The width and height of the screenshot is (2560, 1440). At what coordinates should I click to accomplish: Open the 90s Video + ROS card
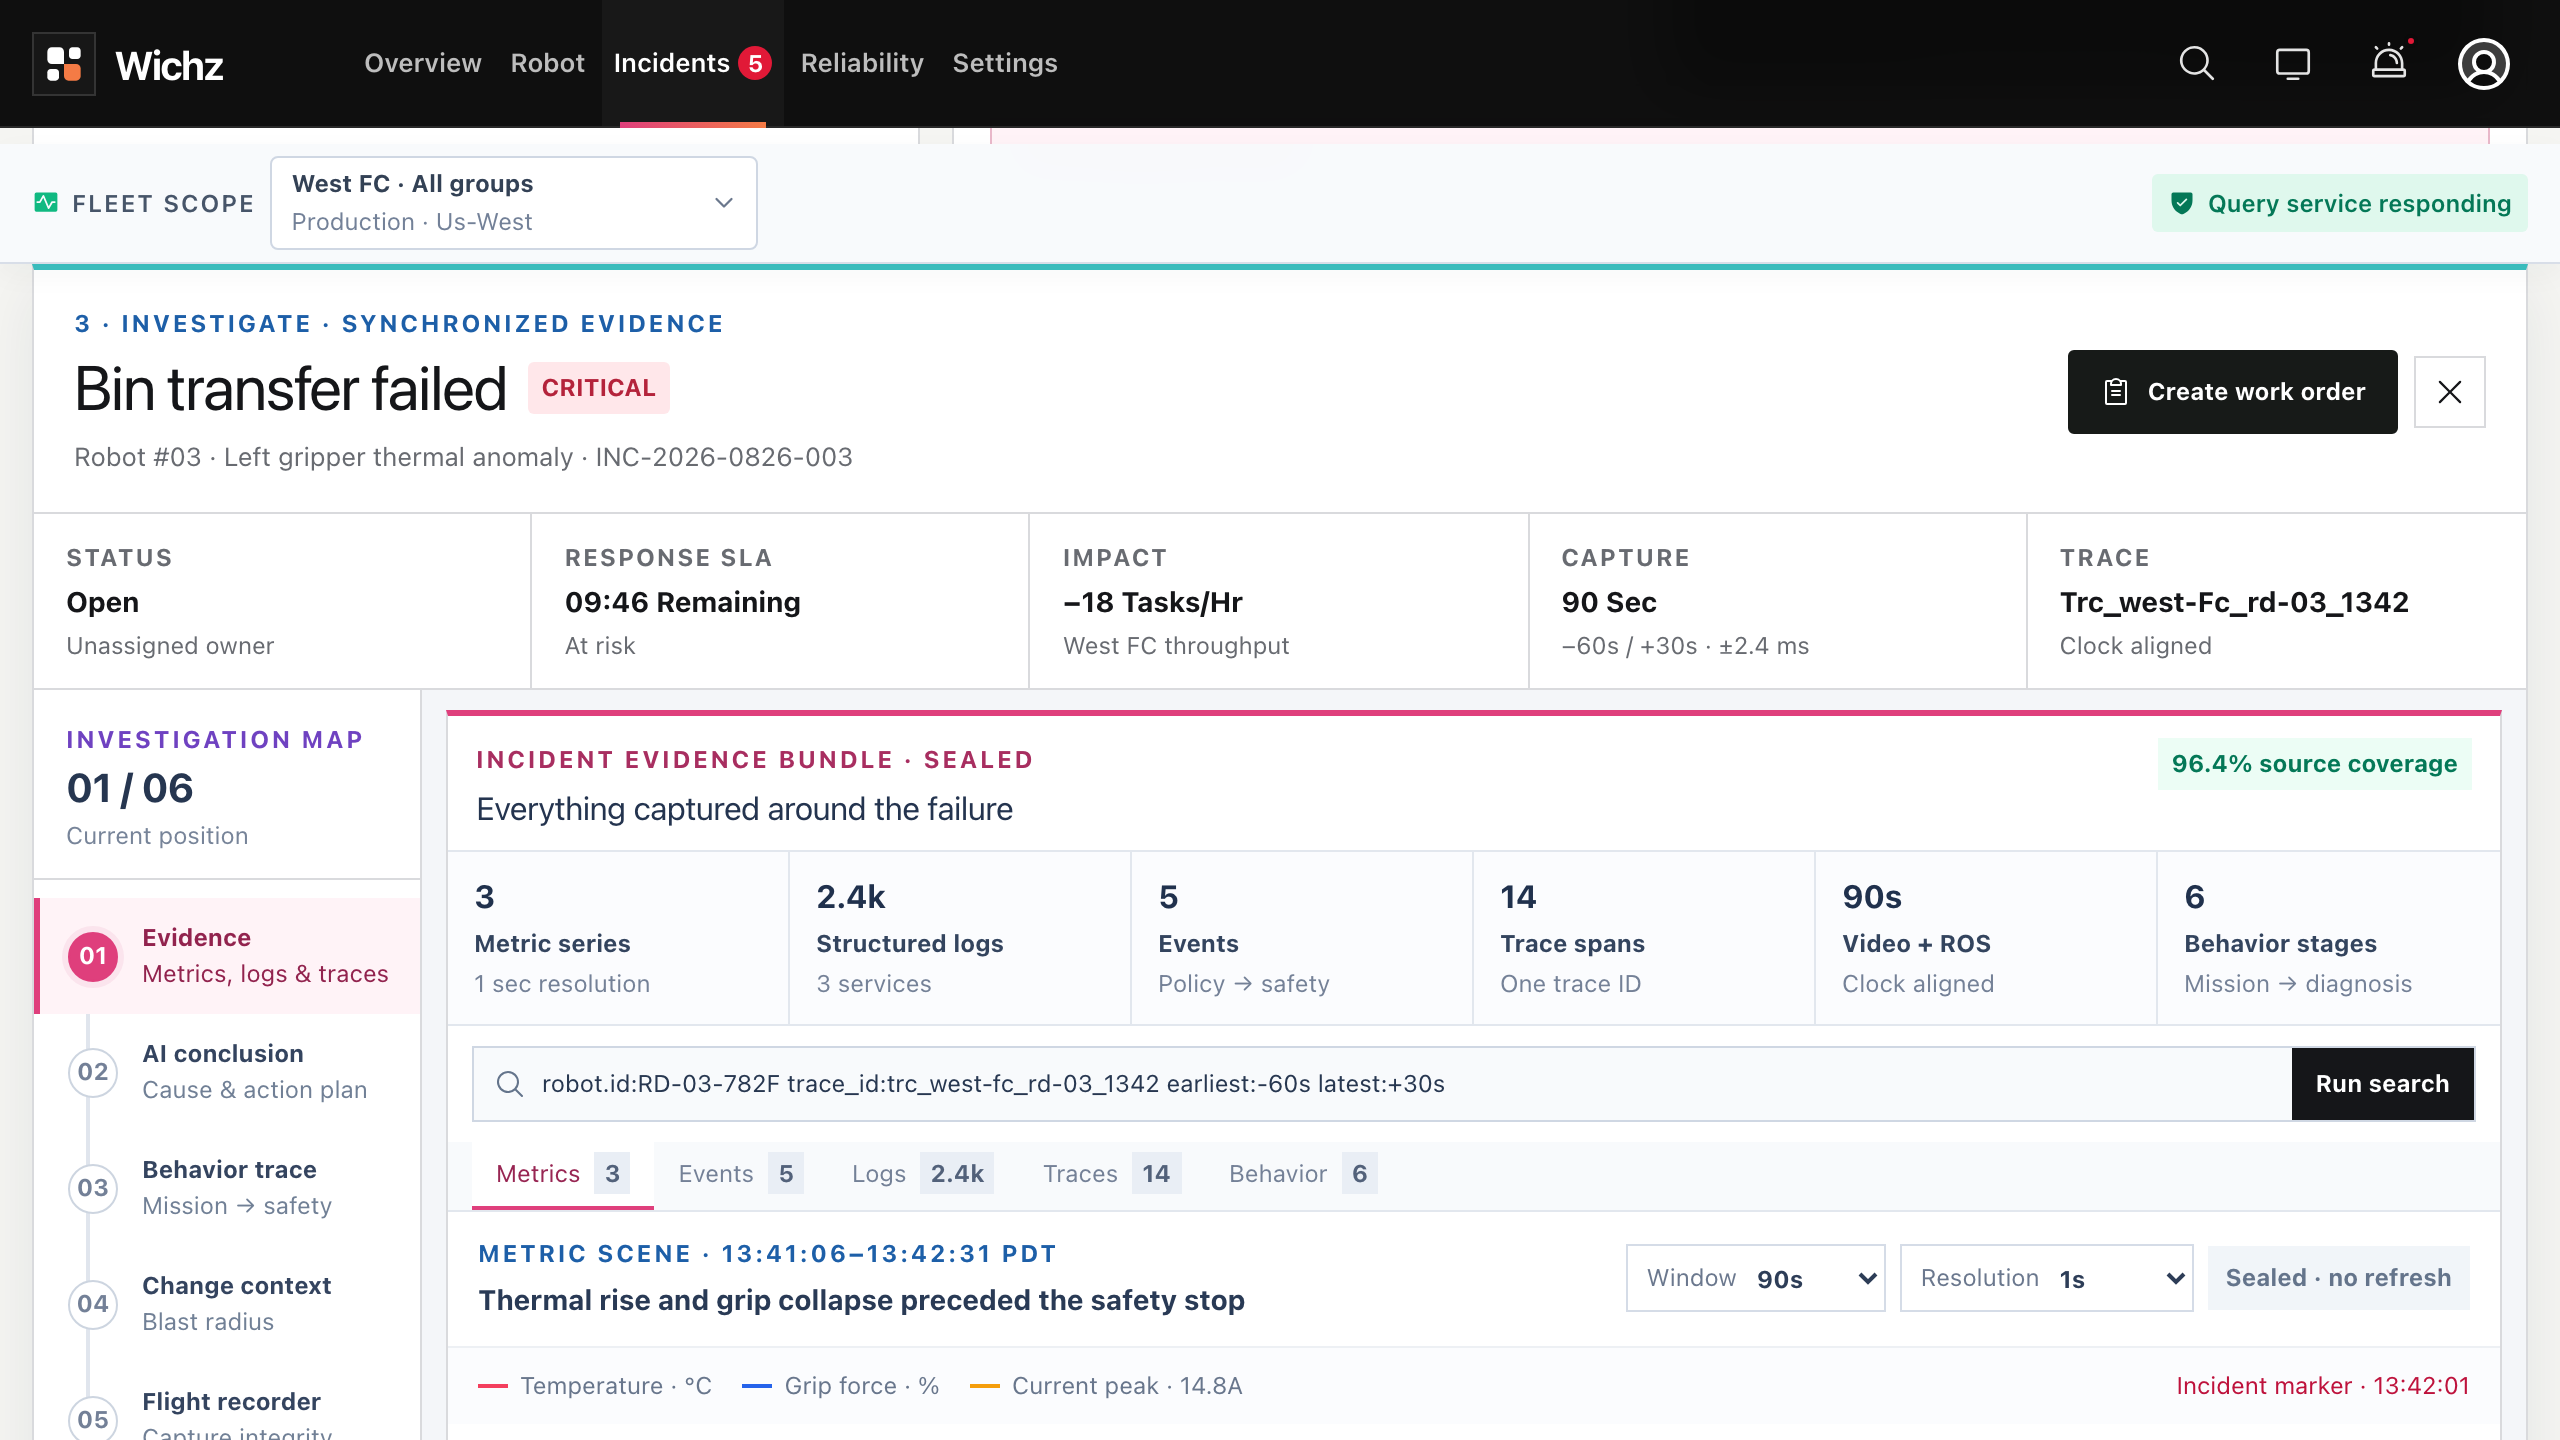click(x=1986, y=938)
